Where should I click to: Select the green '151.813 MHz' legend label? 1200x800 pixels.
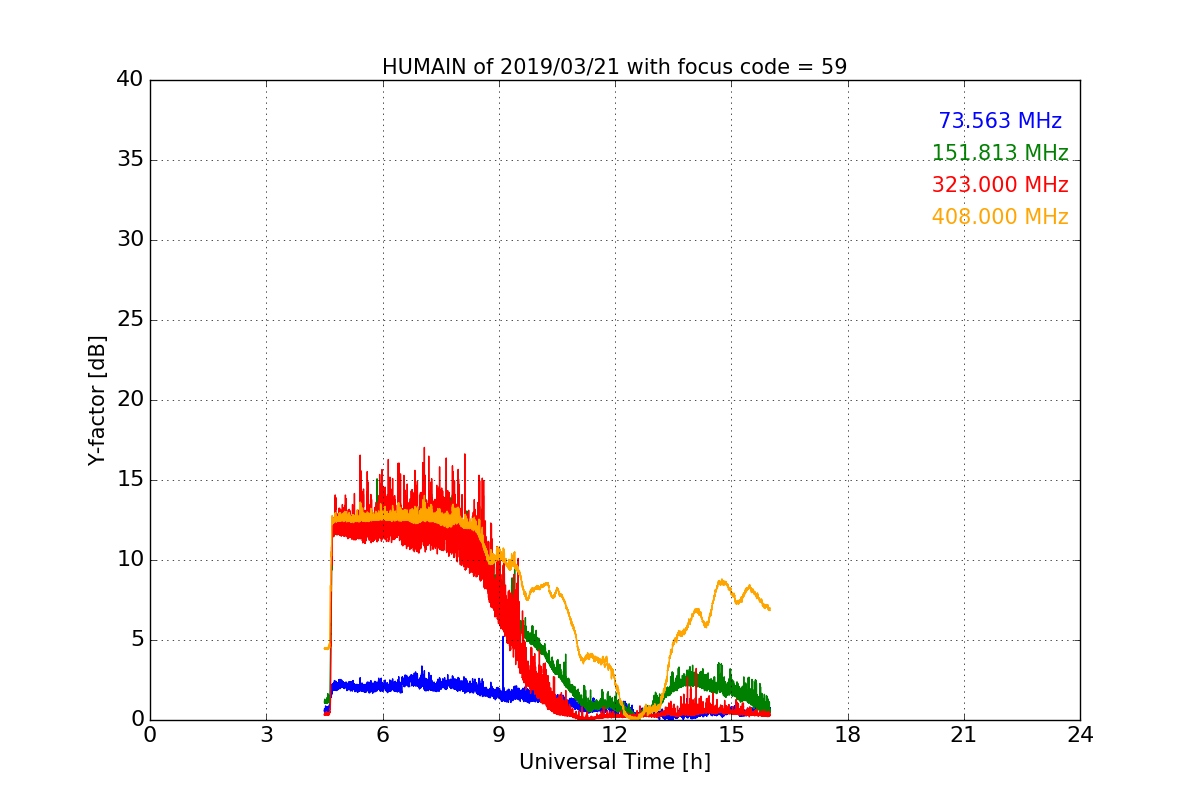pos(1000,153)
